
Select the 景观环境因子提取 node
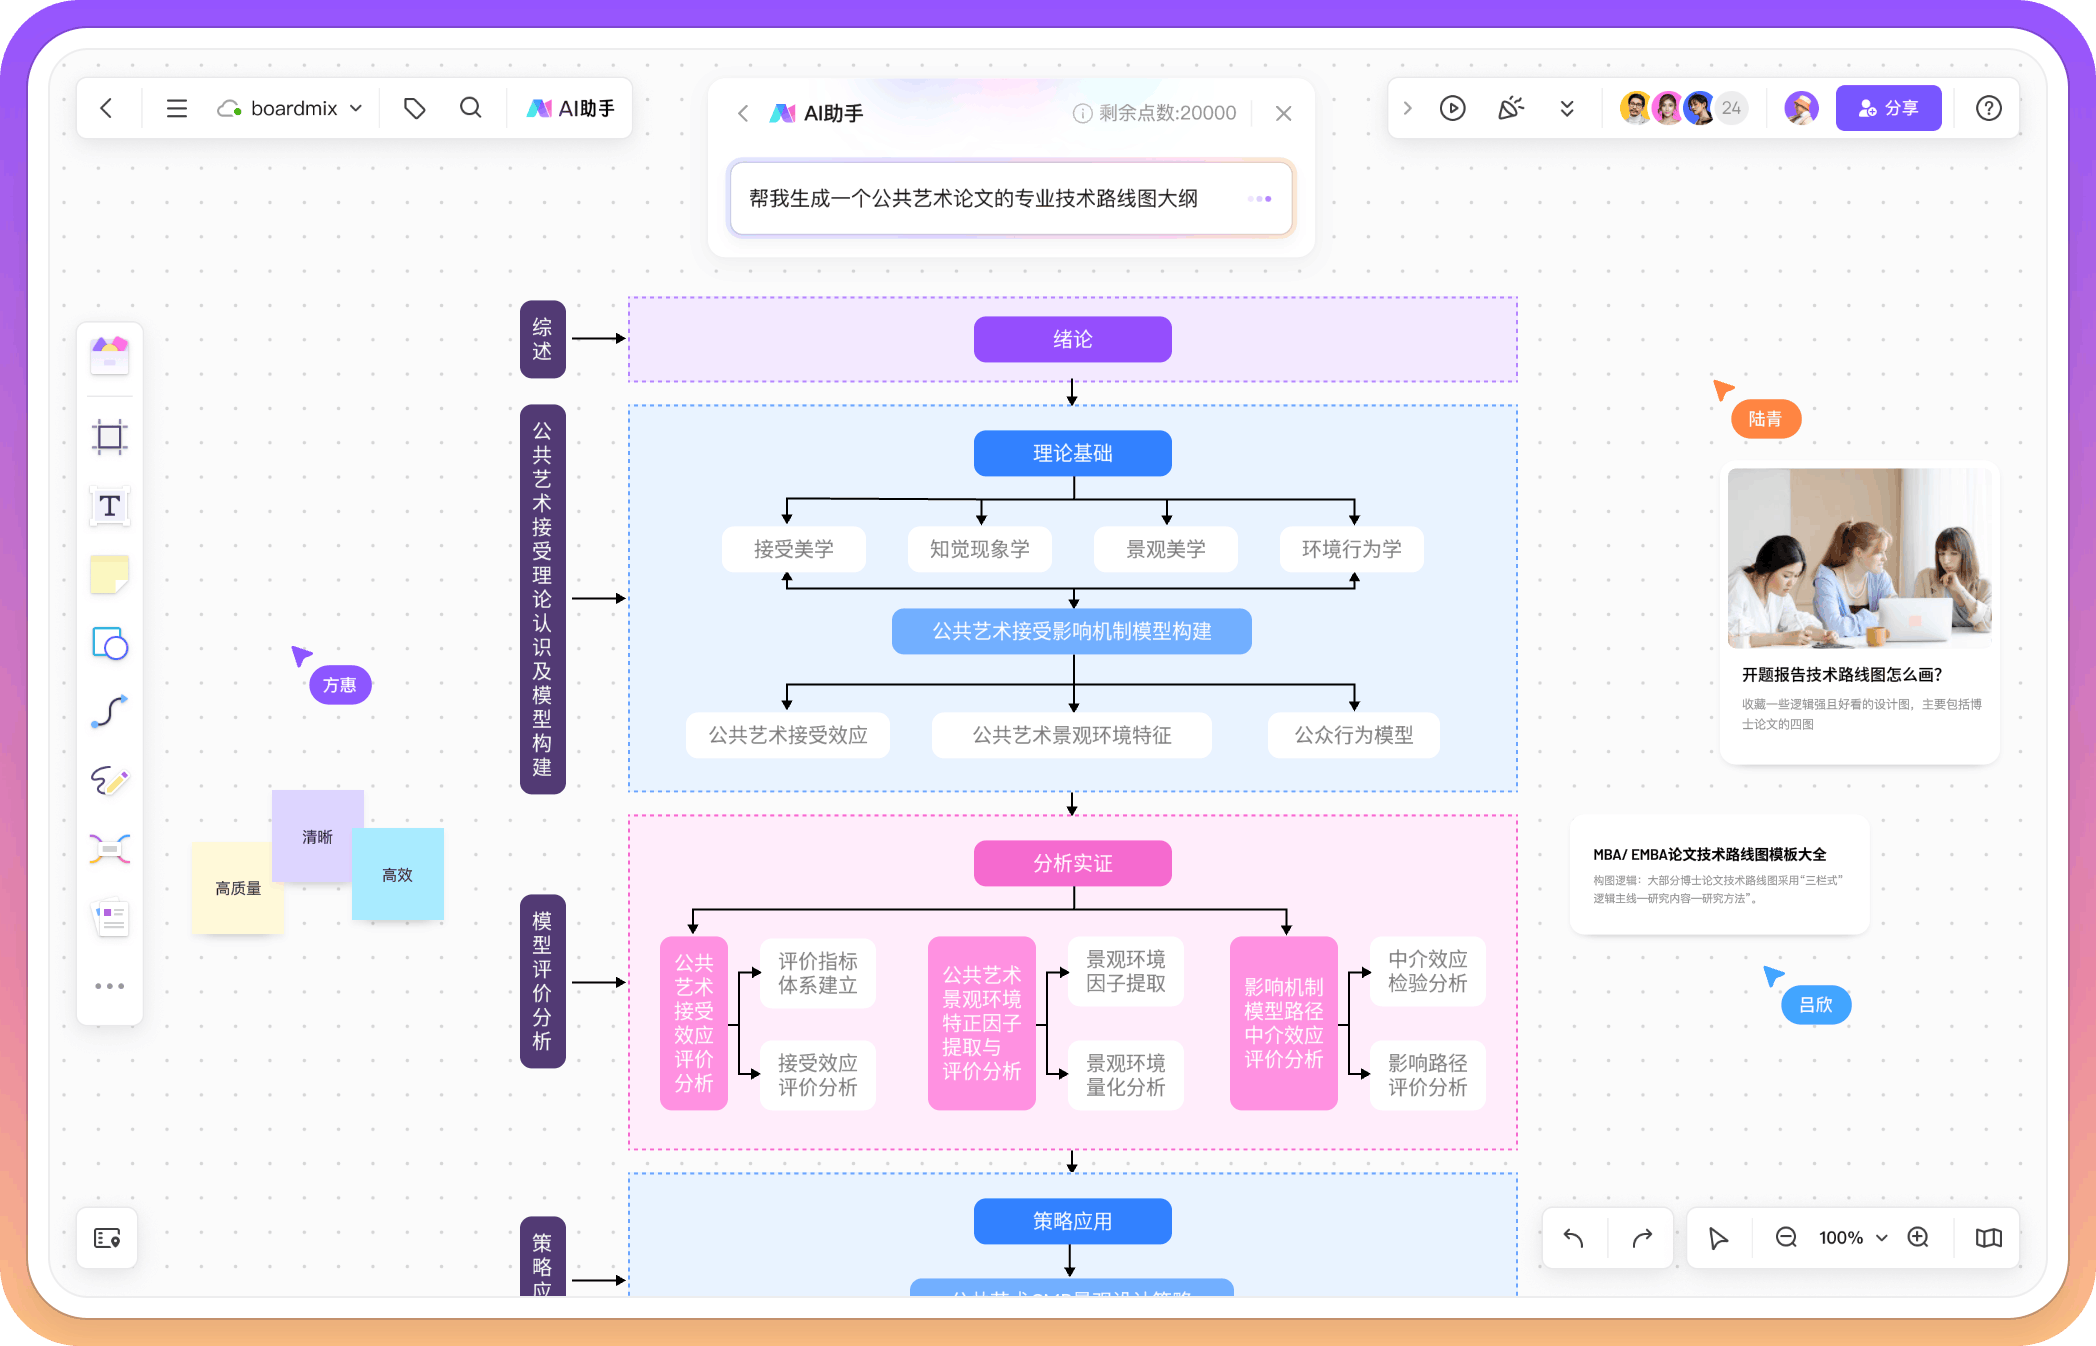coord(1126,970)
